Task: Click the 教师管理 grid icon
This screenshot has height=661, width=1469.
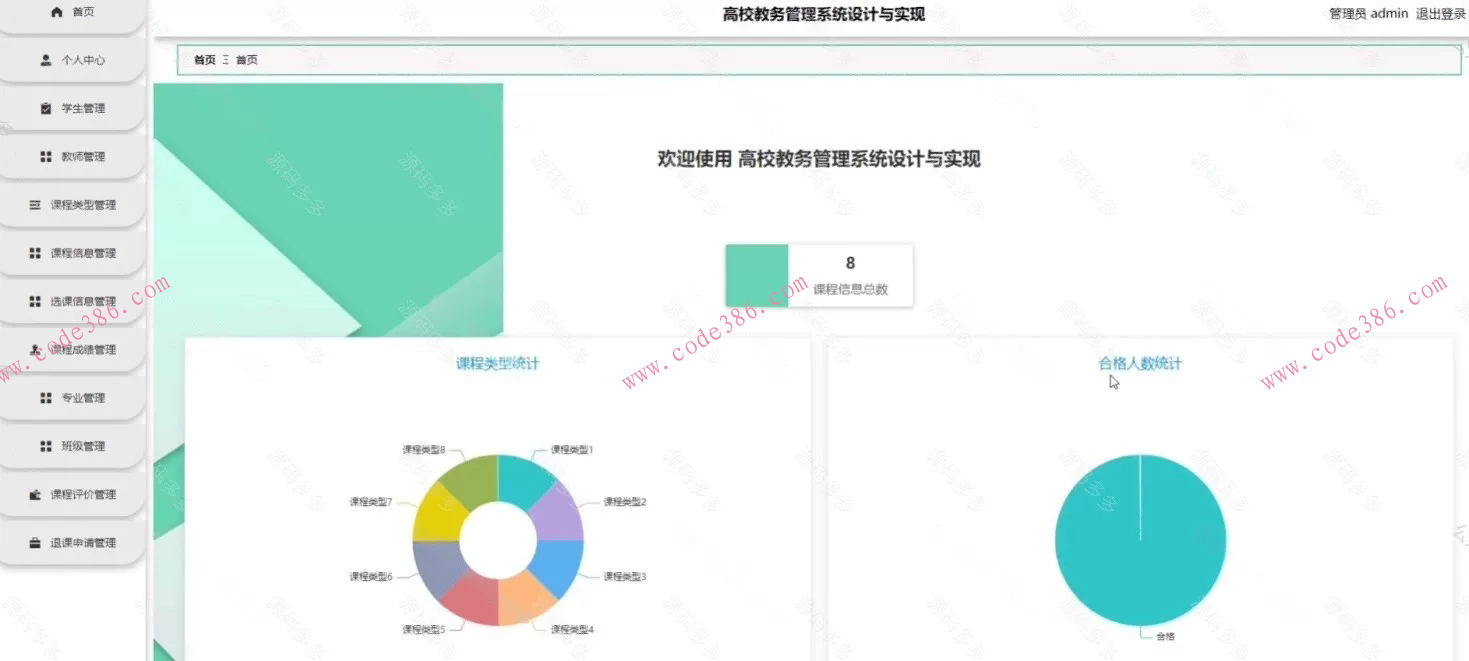Action: (x=45, y=156)
